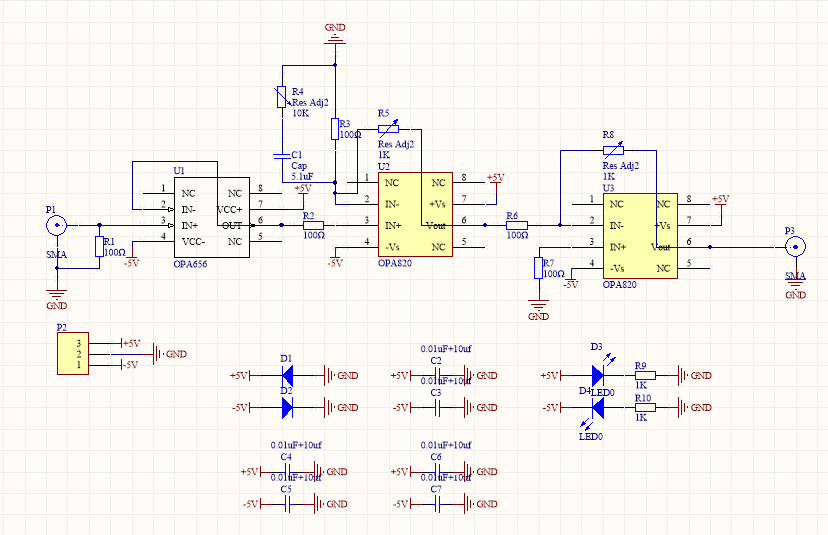
Task: Select the U1 op-amp component body
Action: 212,218
